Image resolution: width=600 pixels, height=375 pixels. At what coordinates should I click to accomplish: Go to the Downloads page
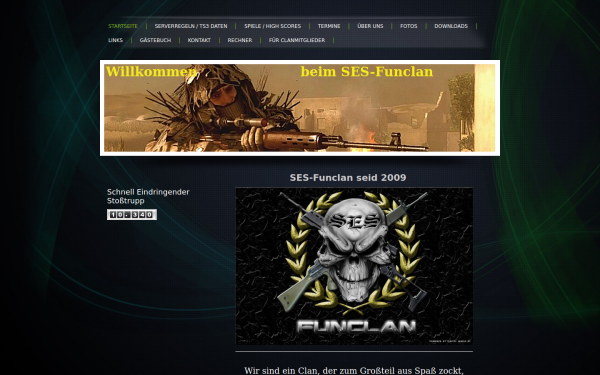tap(451, 26)
